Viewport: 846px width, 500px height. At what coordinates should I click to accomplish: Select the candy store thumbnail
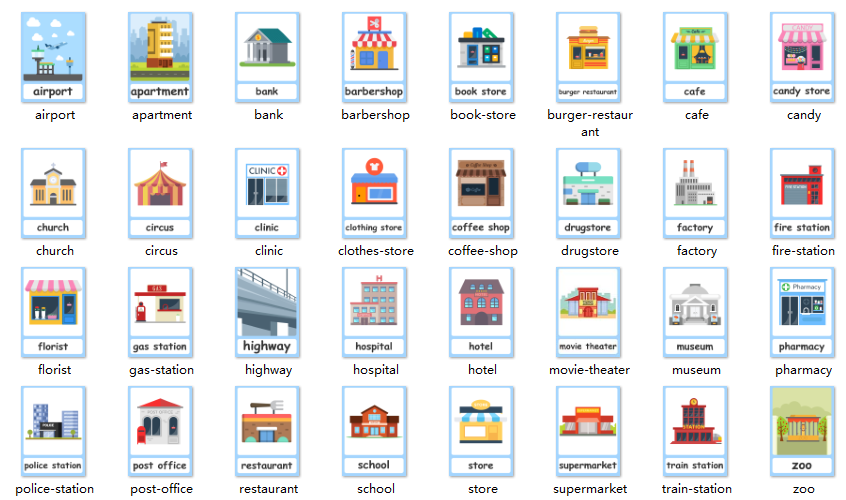pos(802,58)
